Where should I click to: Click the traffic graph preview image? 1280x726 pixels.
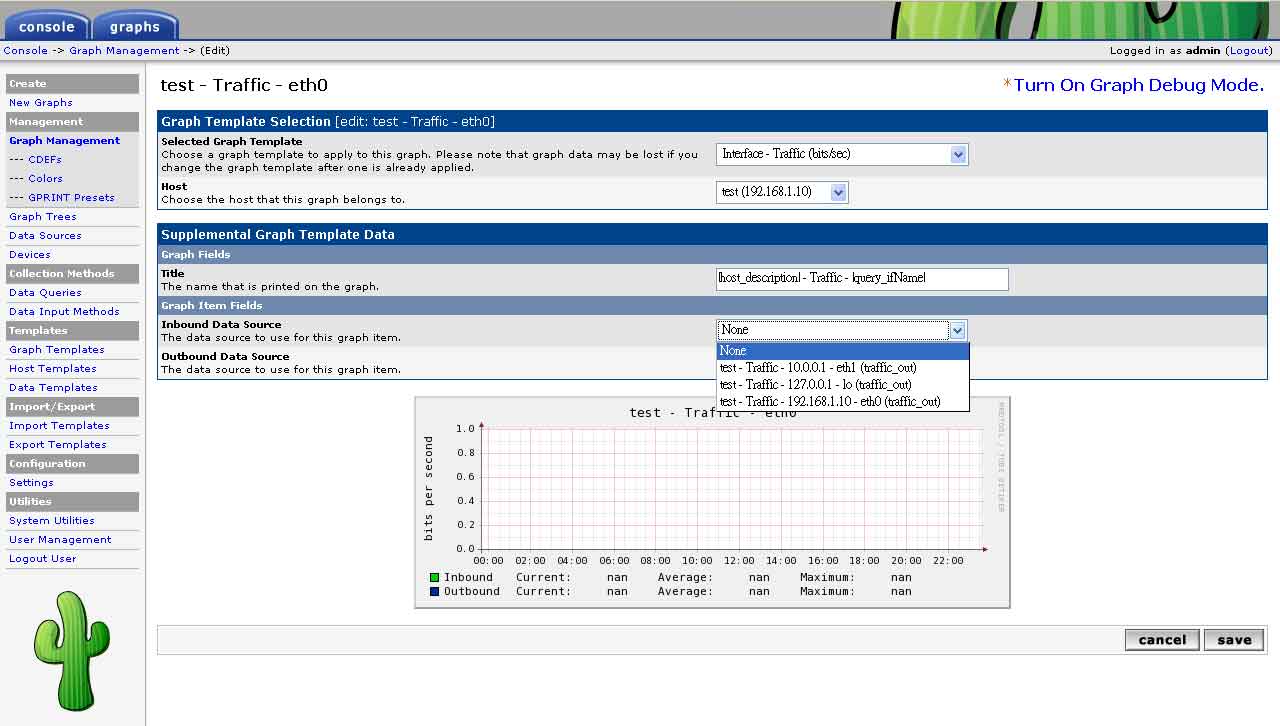(712, 502)
